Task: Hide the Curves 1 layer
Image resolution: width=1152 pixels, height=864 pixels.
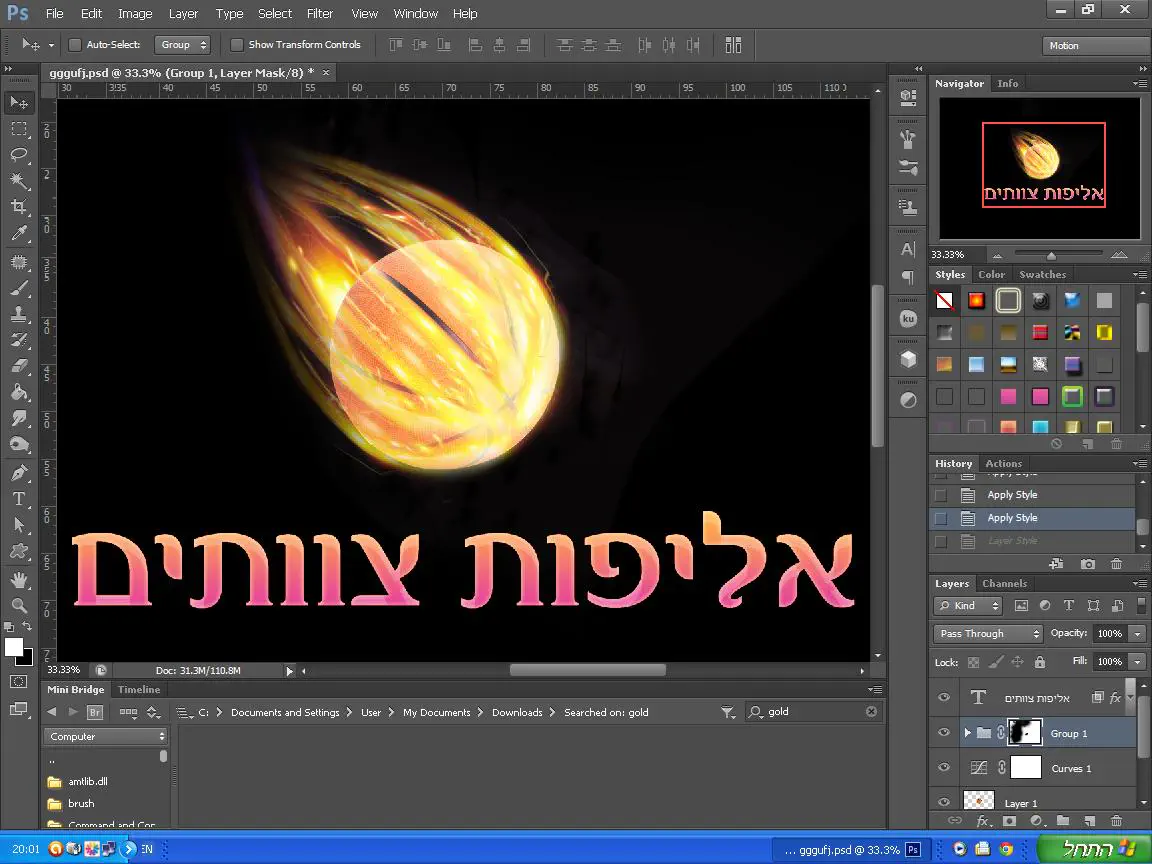Action: 943,768
